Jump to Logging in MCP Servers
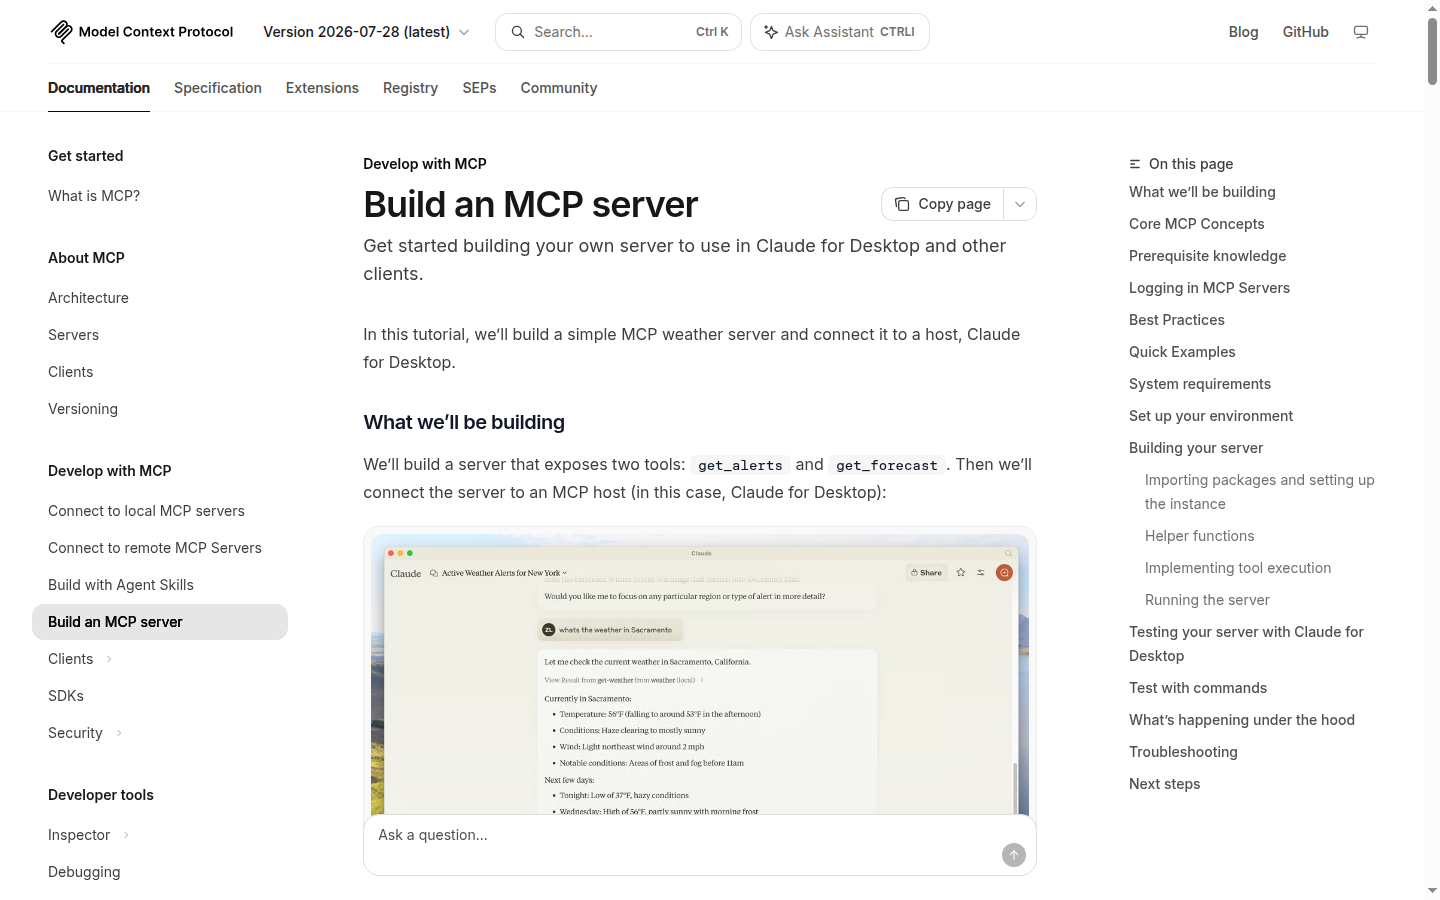Screen dimensions: 1440x900 [1209, 288]
